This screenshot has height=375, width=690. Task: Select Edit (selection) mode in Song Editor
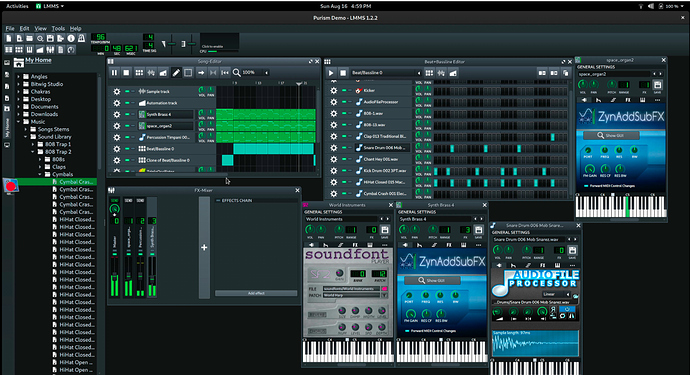click(188, 73)
